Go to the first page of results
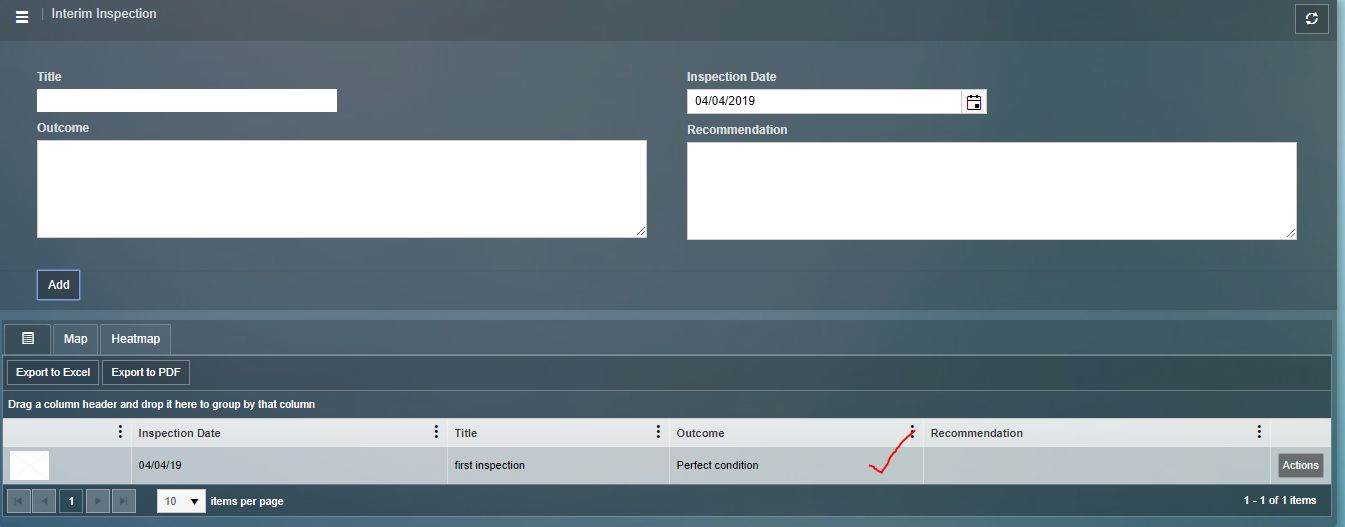The height and width of the screenshot is (527, 1345). click(18, 501)
